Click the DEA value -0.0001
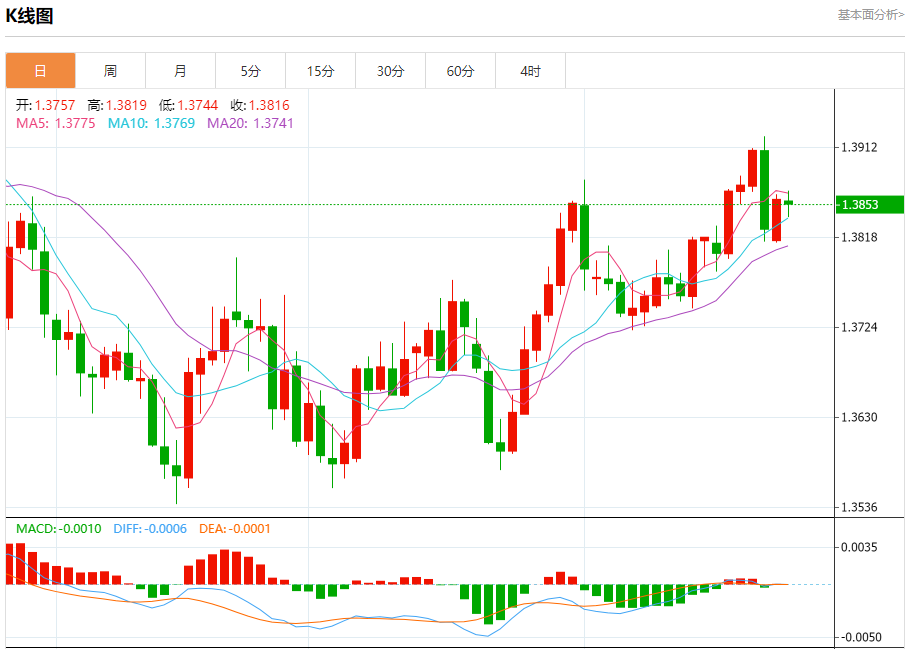 248,528
